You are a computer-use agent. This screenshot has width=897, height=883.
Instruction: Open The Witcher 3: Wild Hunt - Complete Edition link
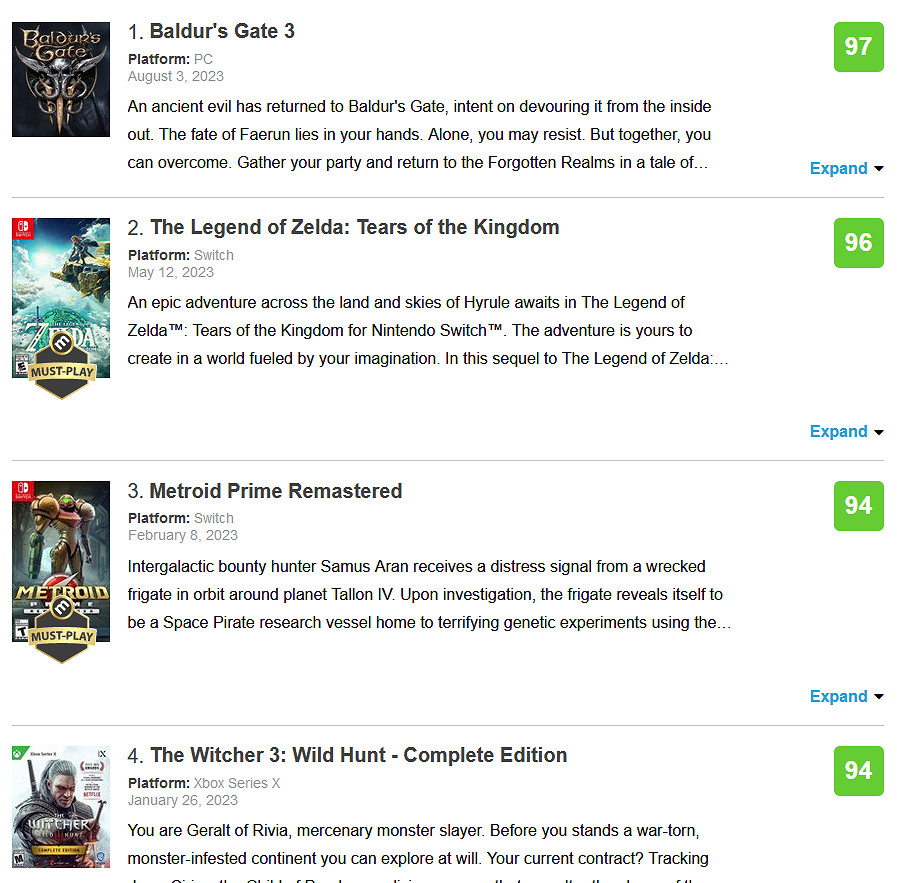pyautogui.click(x=359, y=755)
